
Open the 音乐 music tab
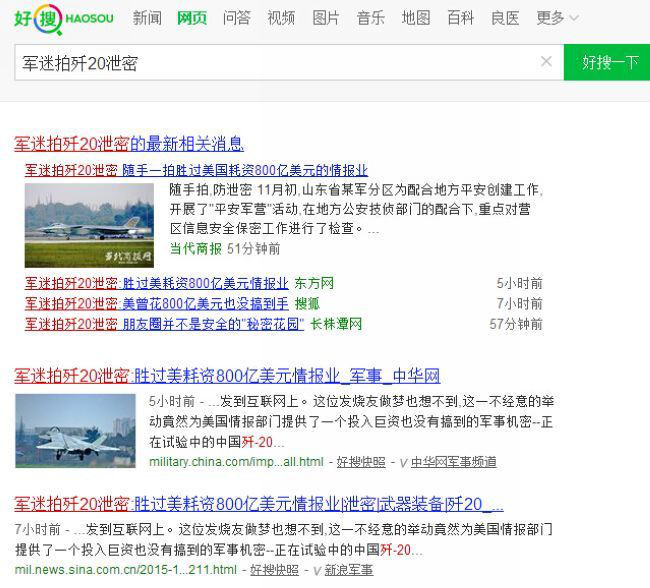point(371,18)
